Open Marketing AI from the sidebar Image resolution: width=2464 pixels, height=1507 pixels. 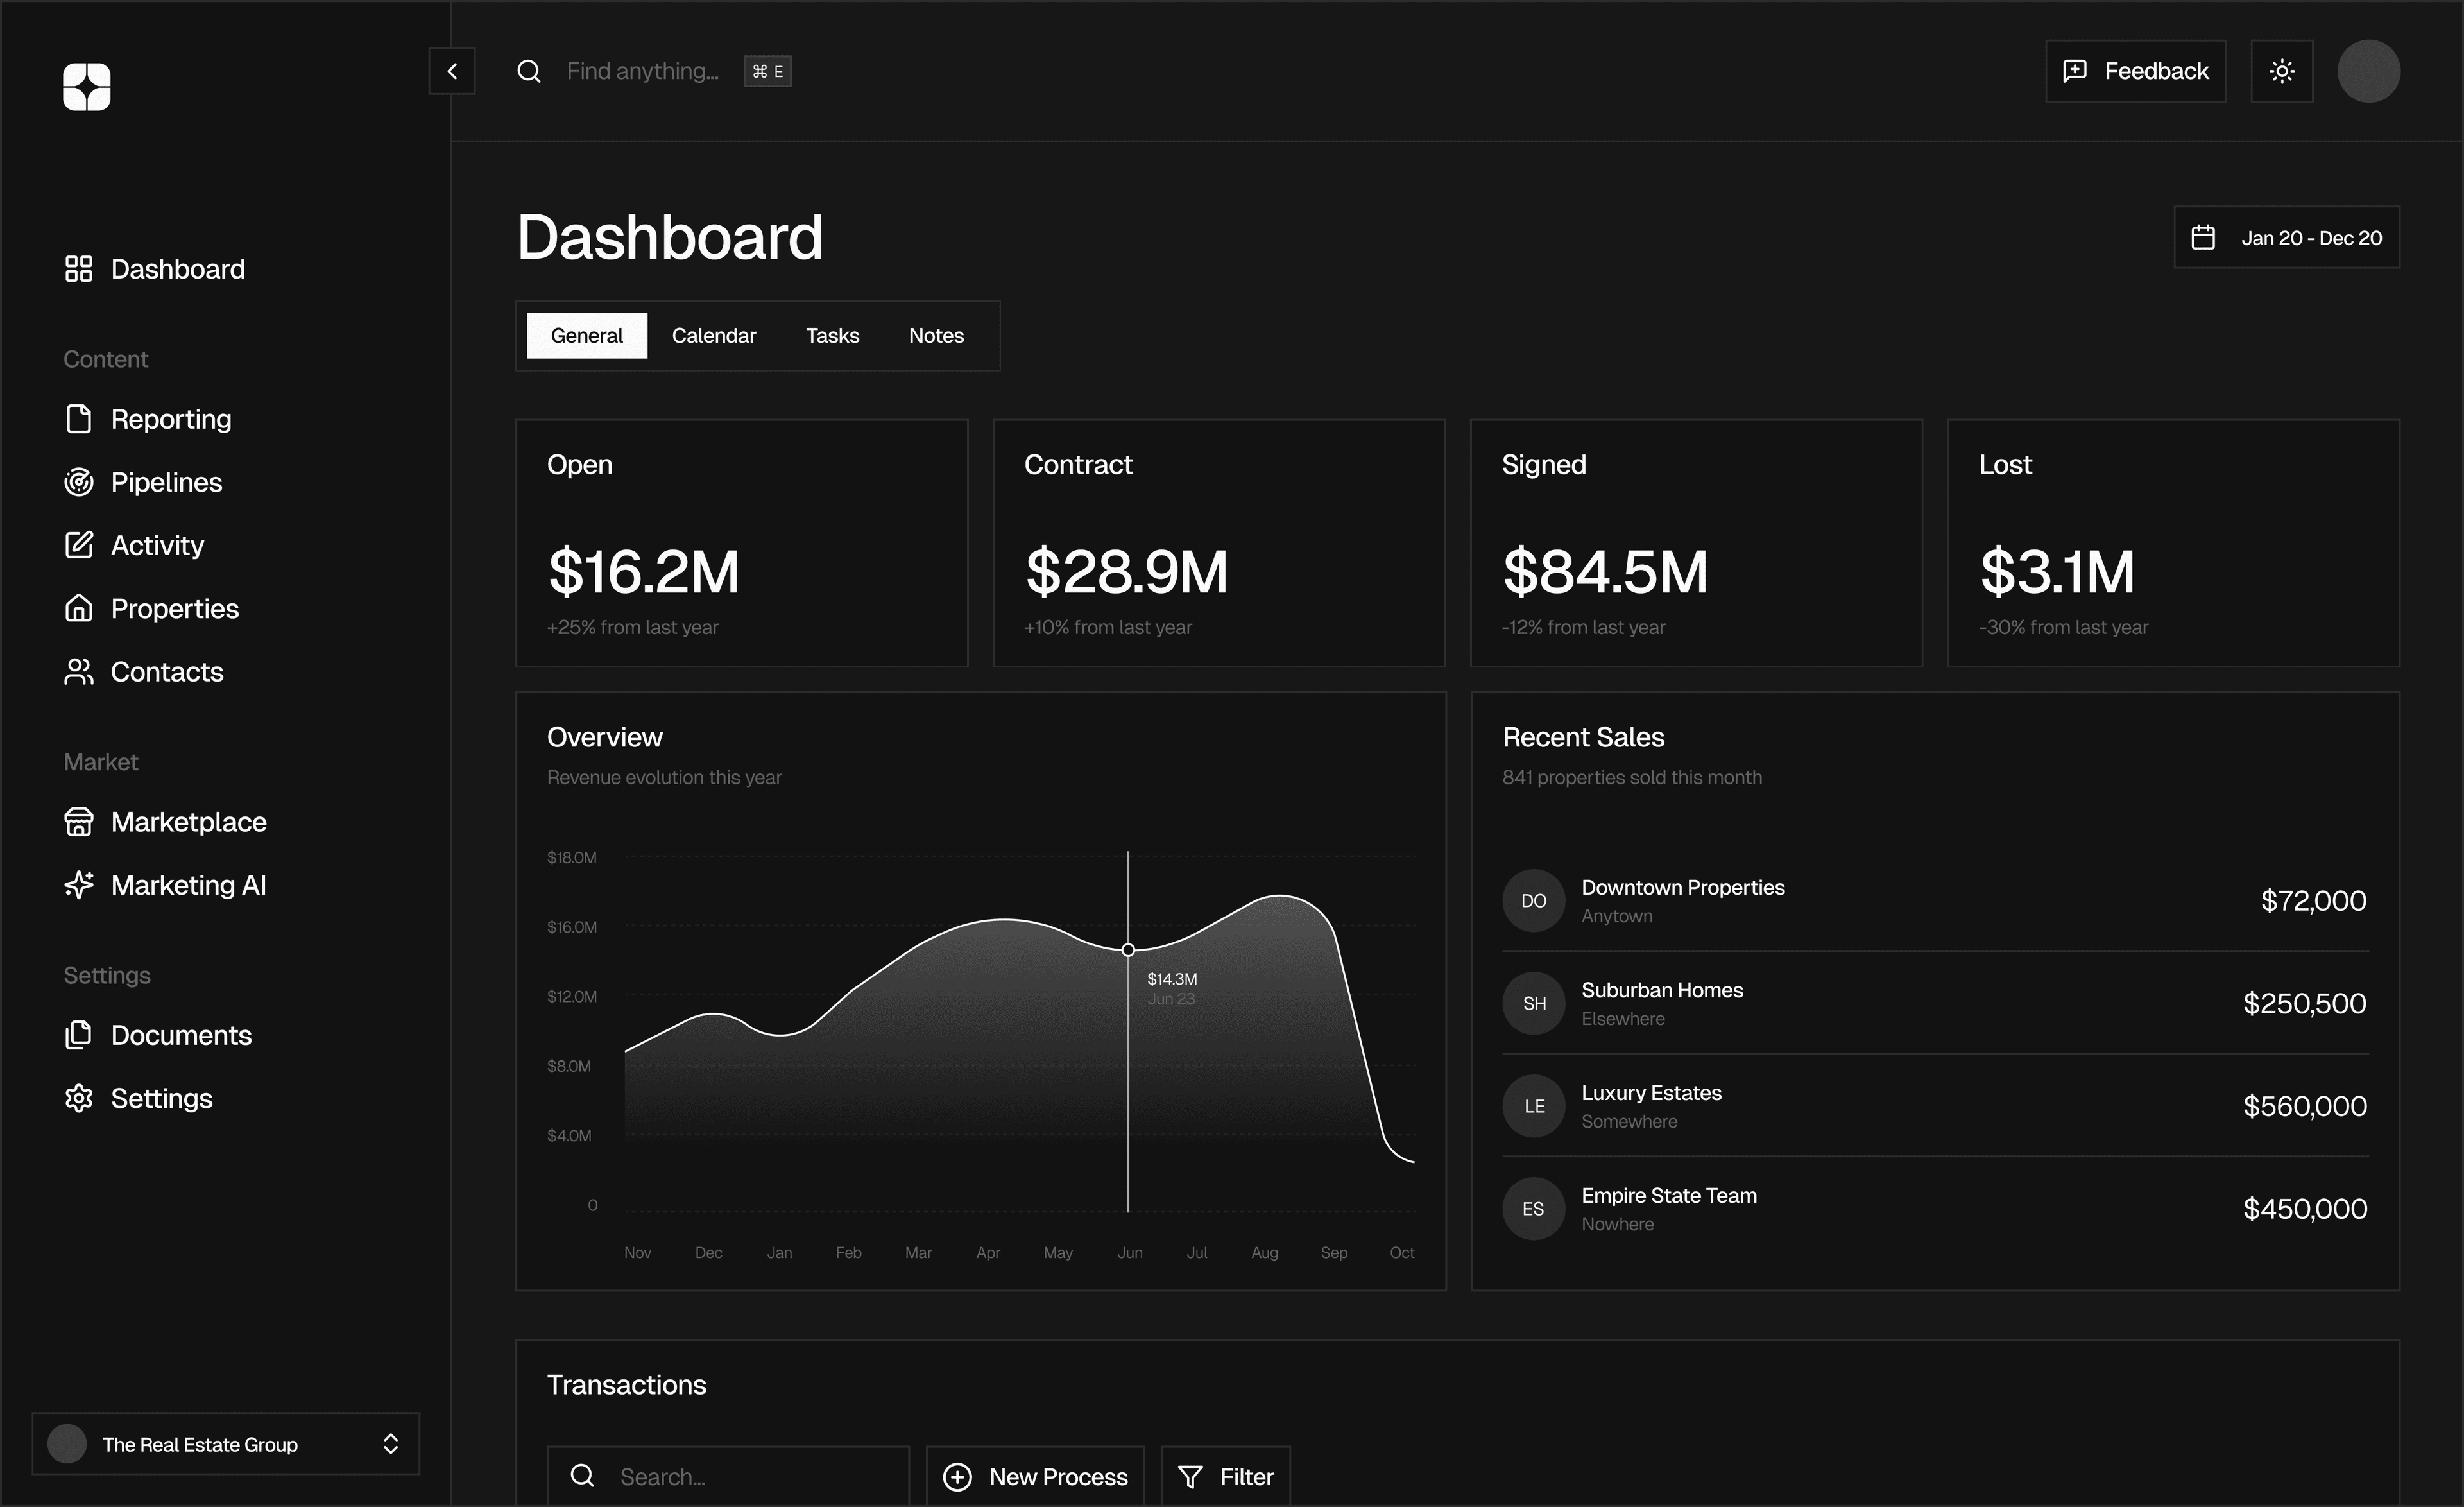point(188,884)
